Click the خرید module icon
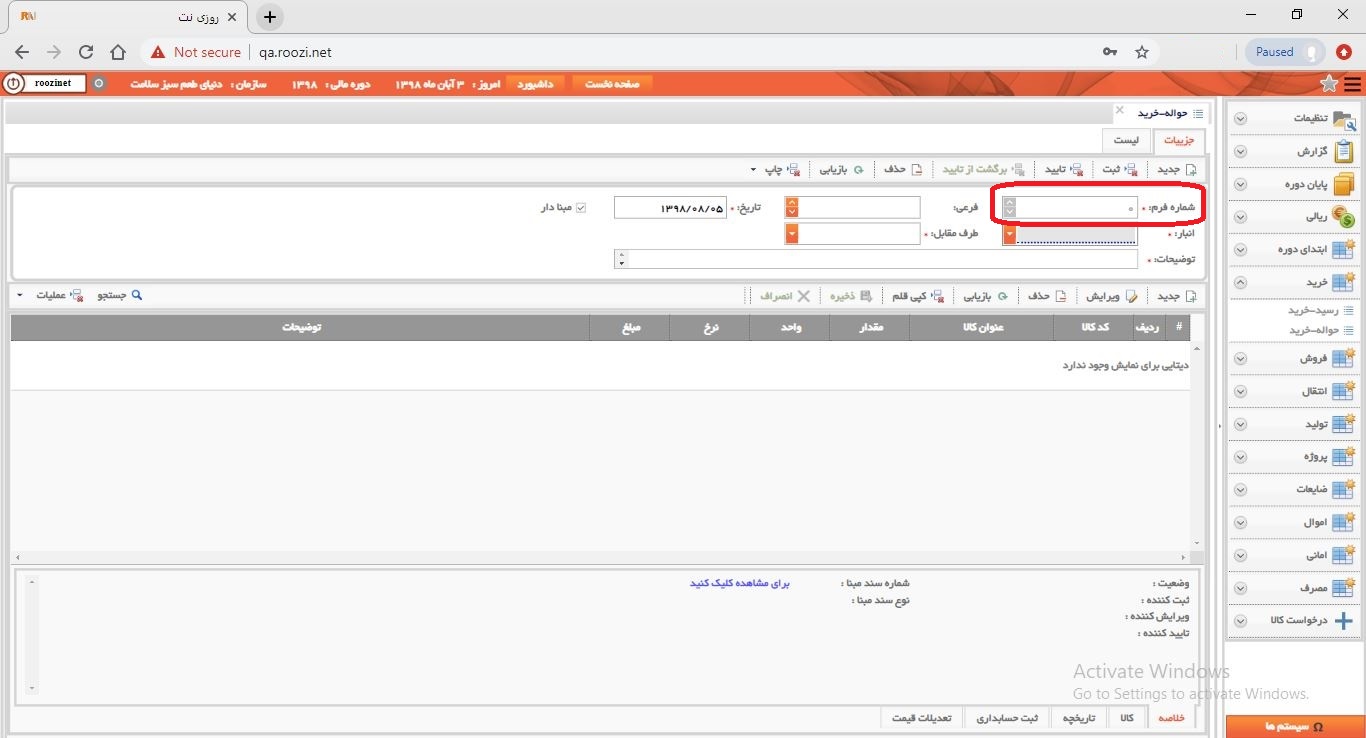This screenshot has width=1366, height=738. [x=1343, y=282]
